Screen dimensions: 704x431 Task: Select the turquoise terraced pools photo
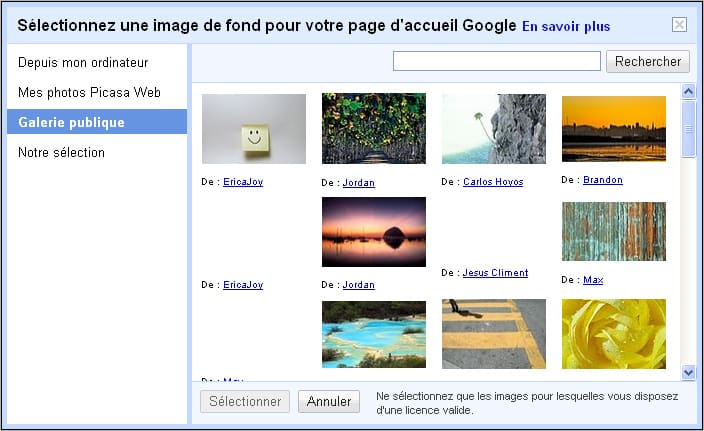[374, 334]
